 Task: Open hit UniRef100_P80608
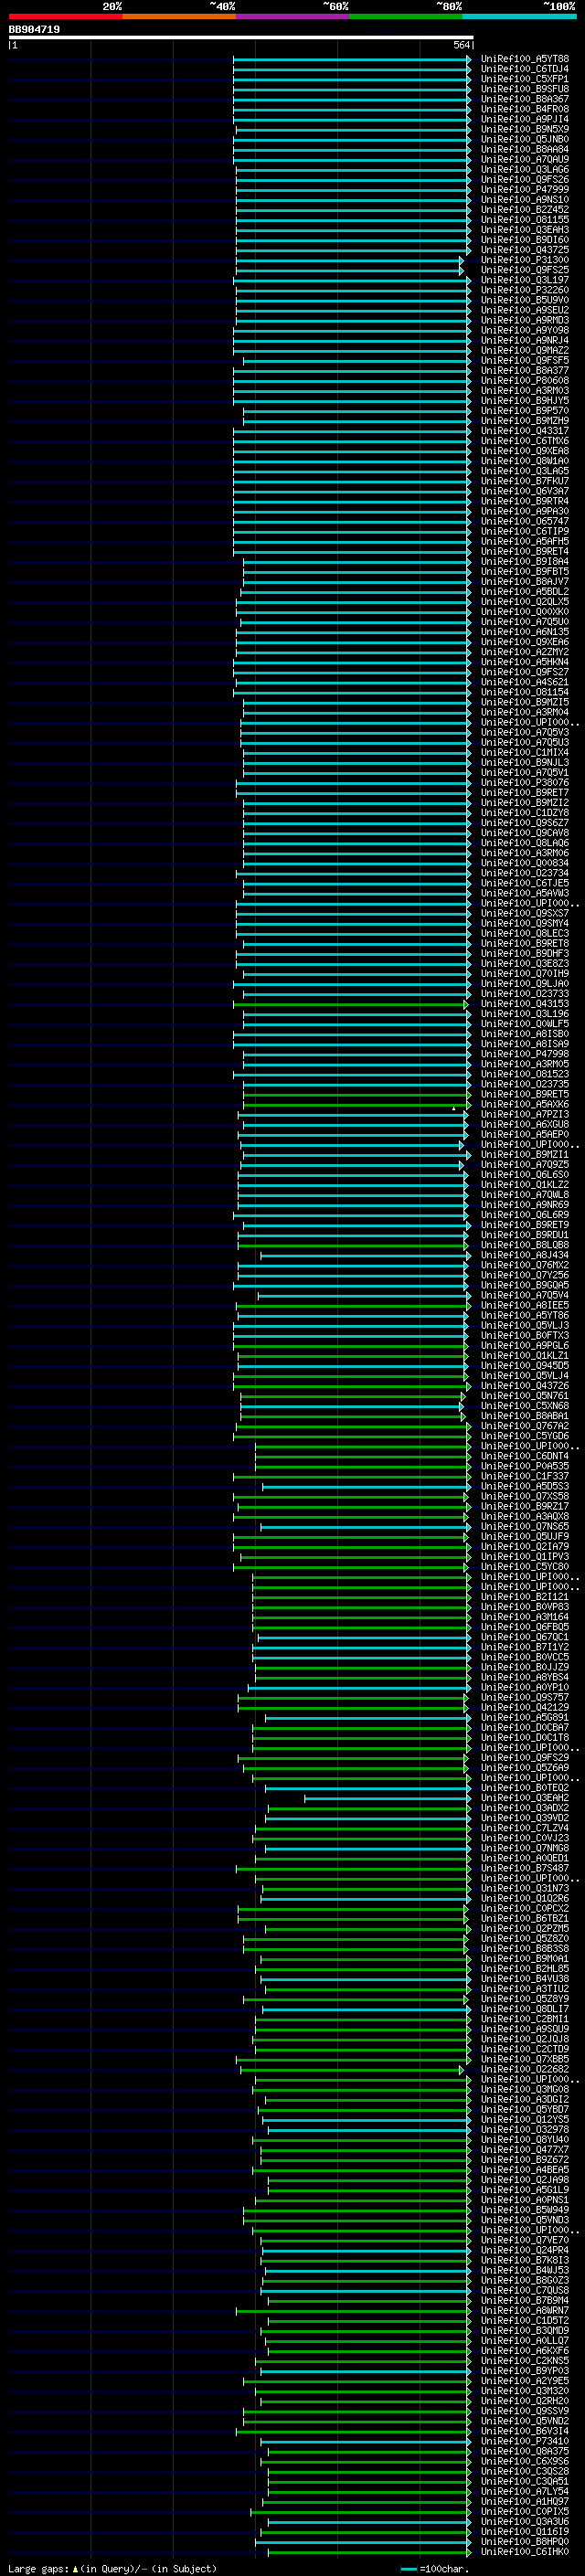(x=524, y=380)
